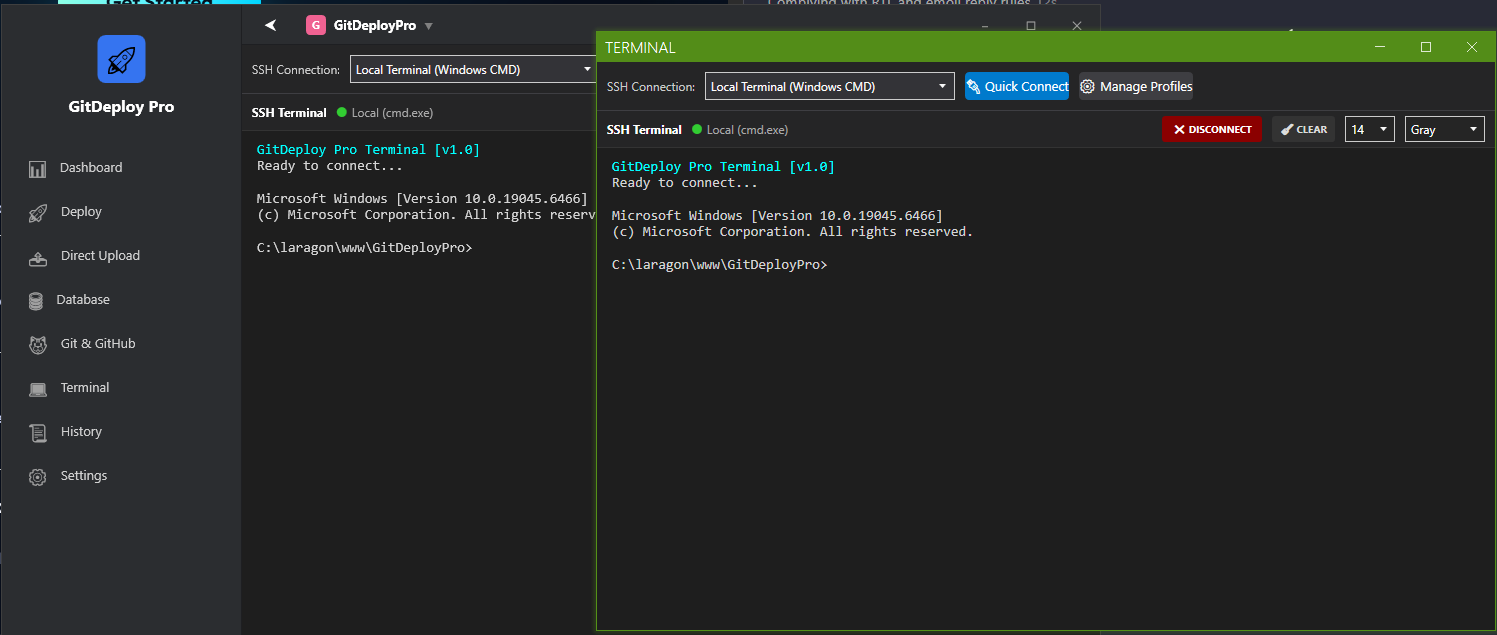This screenshot has width=1497, height=635.
Task: Click the Direct Upload icon
Action: (38, 257)
